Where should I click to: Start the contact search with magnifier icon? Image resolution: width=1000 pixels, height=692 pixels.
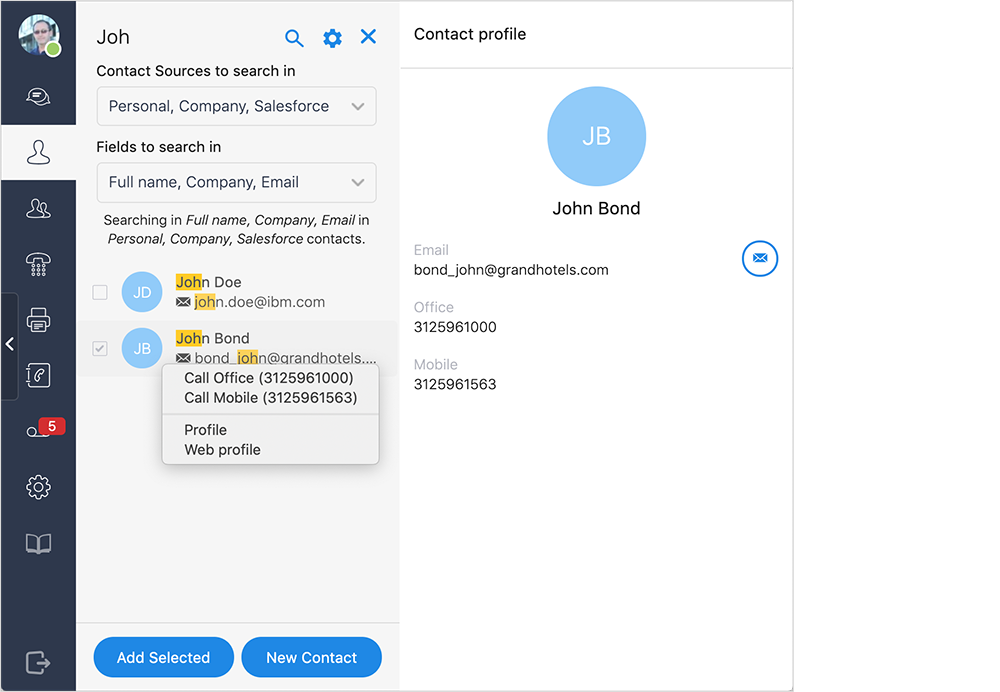pyautogui.click(x=294, y=37)
